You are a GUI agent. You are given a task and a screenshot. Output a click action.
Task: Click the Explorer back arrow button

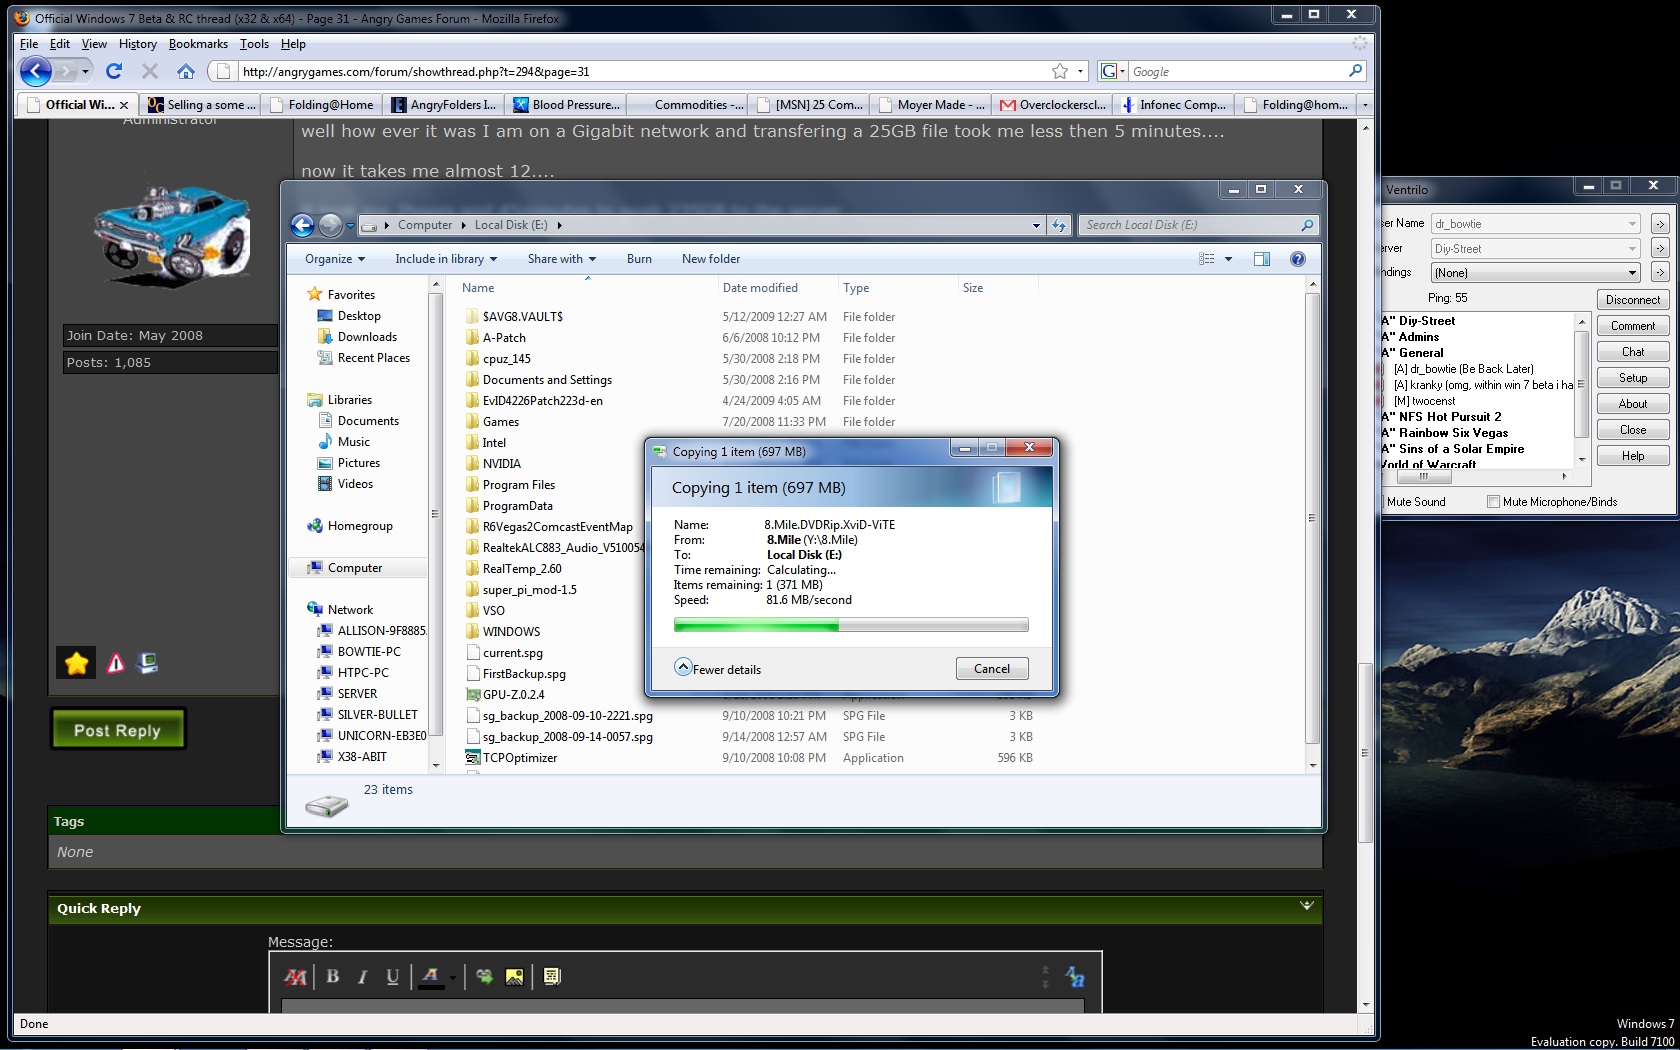click(302, 225)
